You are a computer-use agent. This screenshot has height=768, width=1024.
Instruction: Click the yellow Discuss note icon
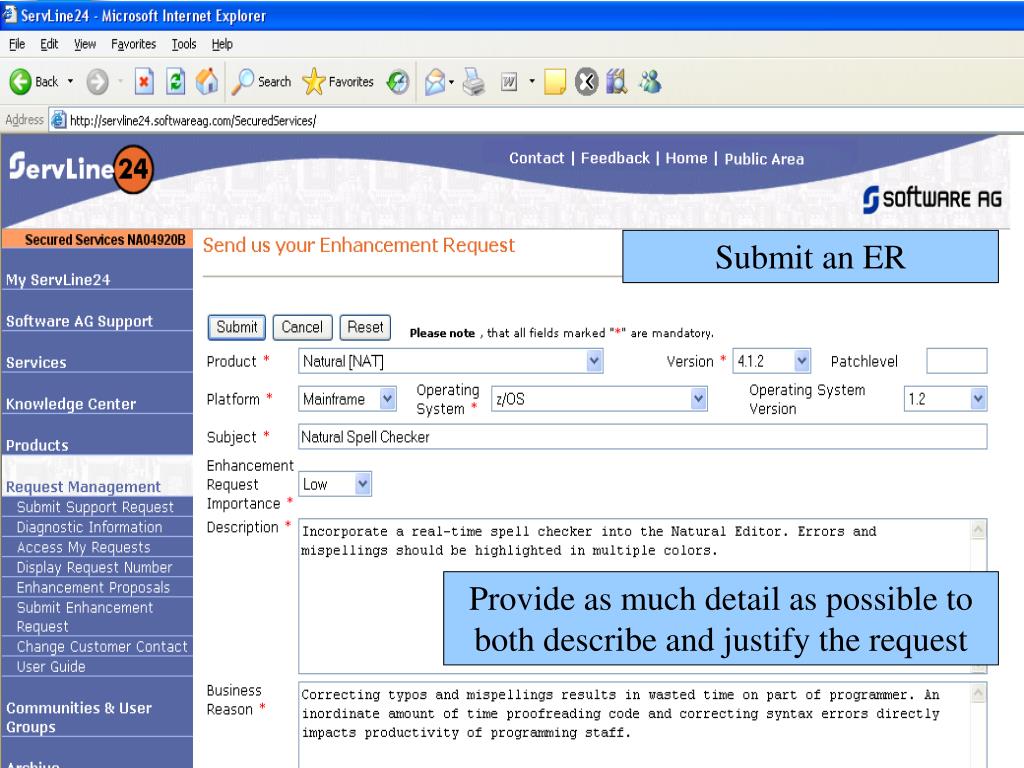click(x=554, y=82)
